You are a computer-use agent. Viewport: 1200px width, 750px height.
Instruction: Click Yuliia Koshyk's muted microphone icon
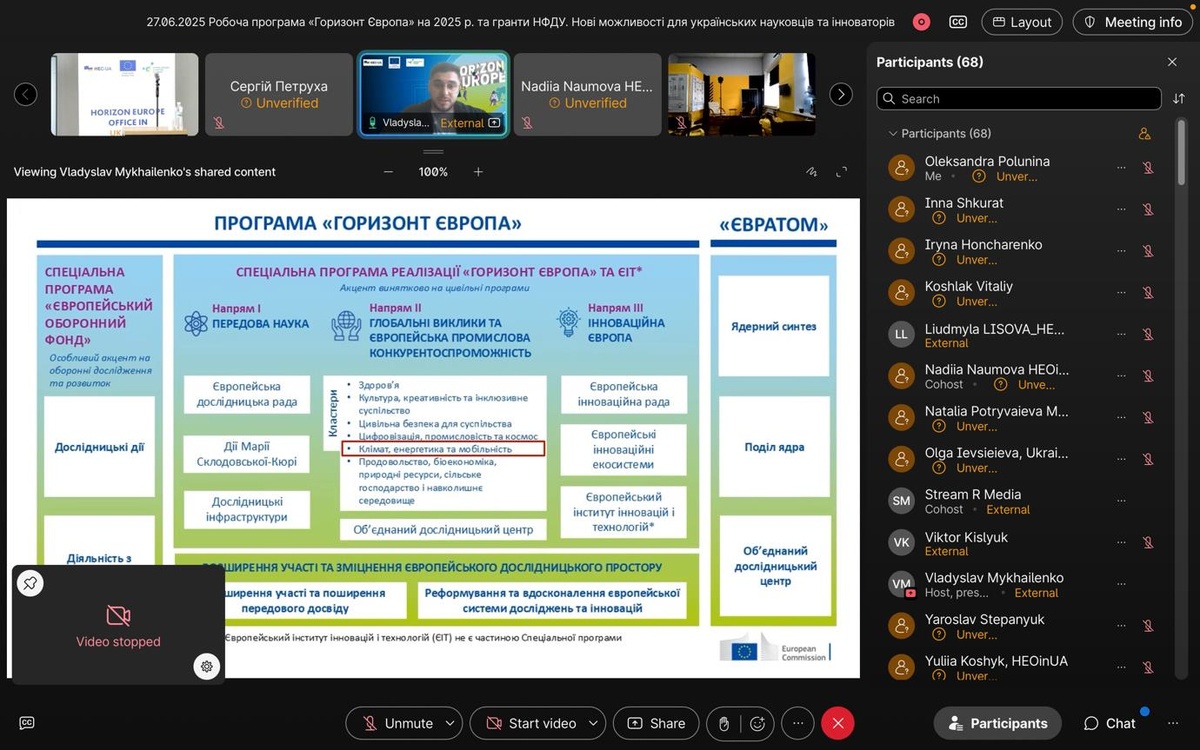[x=1148, y=668]
